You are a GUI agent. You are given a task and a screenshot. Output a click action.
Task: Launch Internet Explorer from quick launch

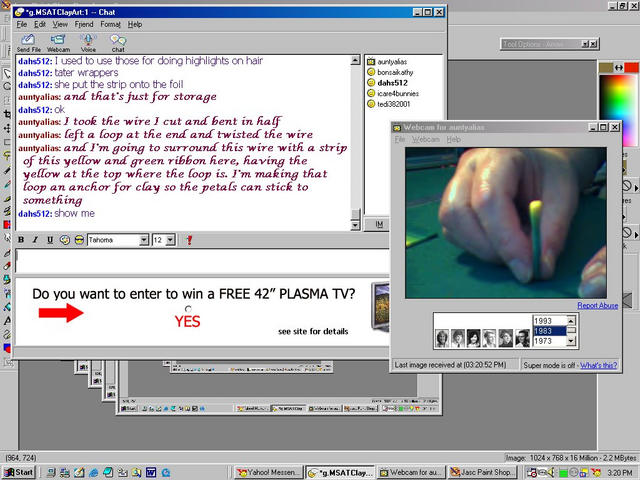coord(94,473)
